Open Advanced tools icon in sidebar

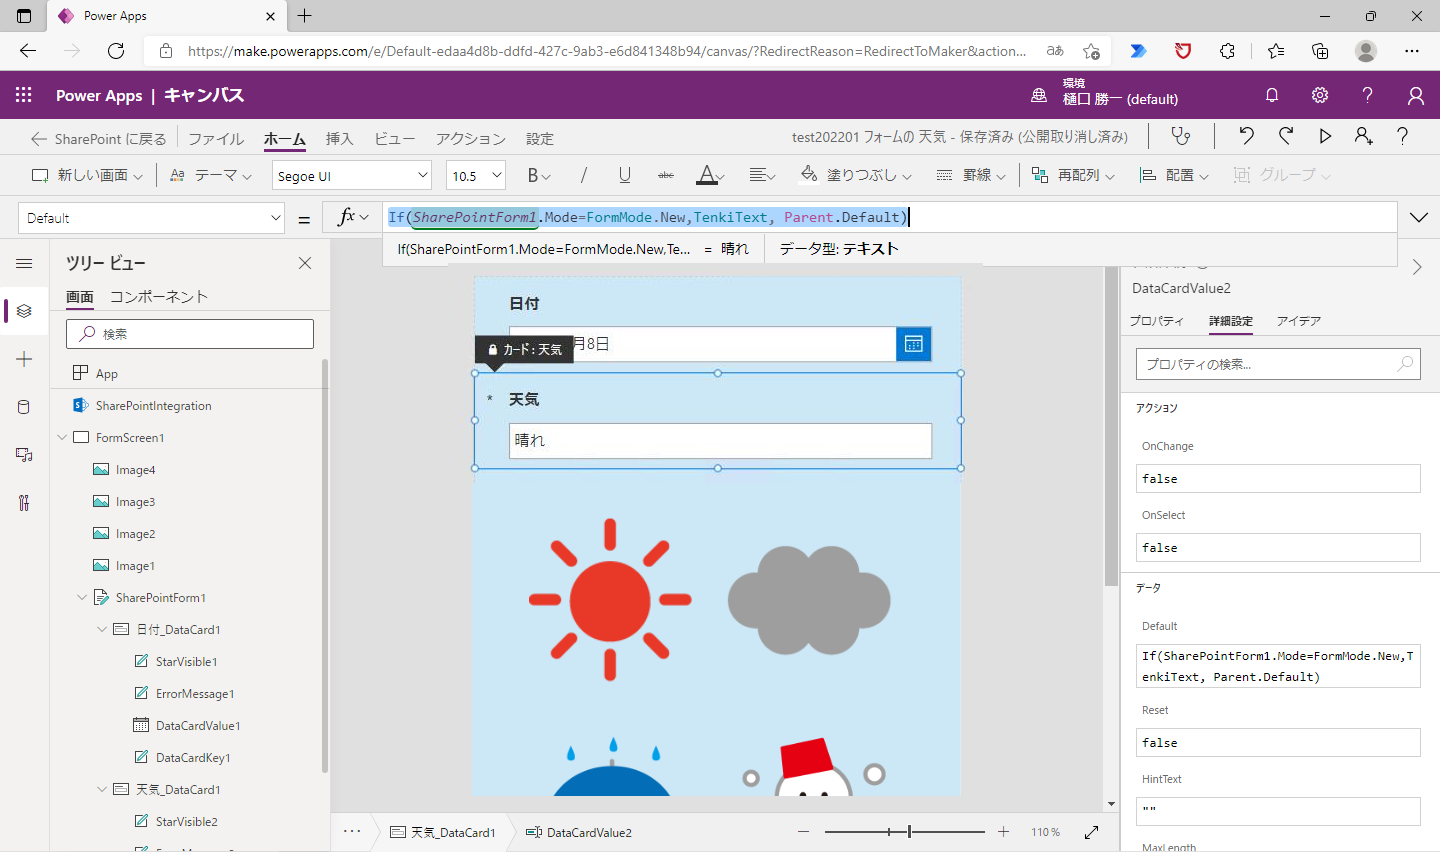coord(24,503)
